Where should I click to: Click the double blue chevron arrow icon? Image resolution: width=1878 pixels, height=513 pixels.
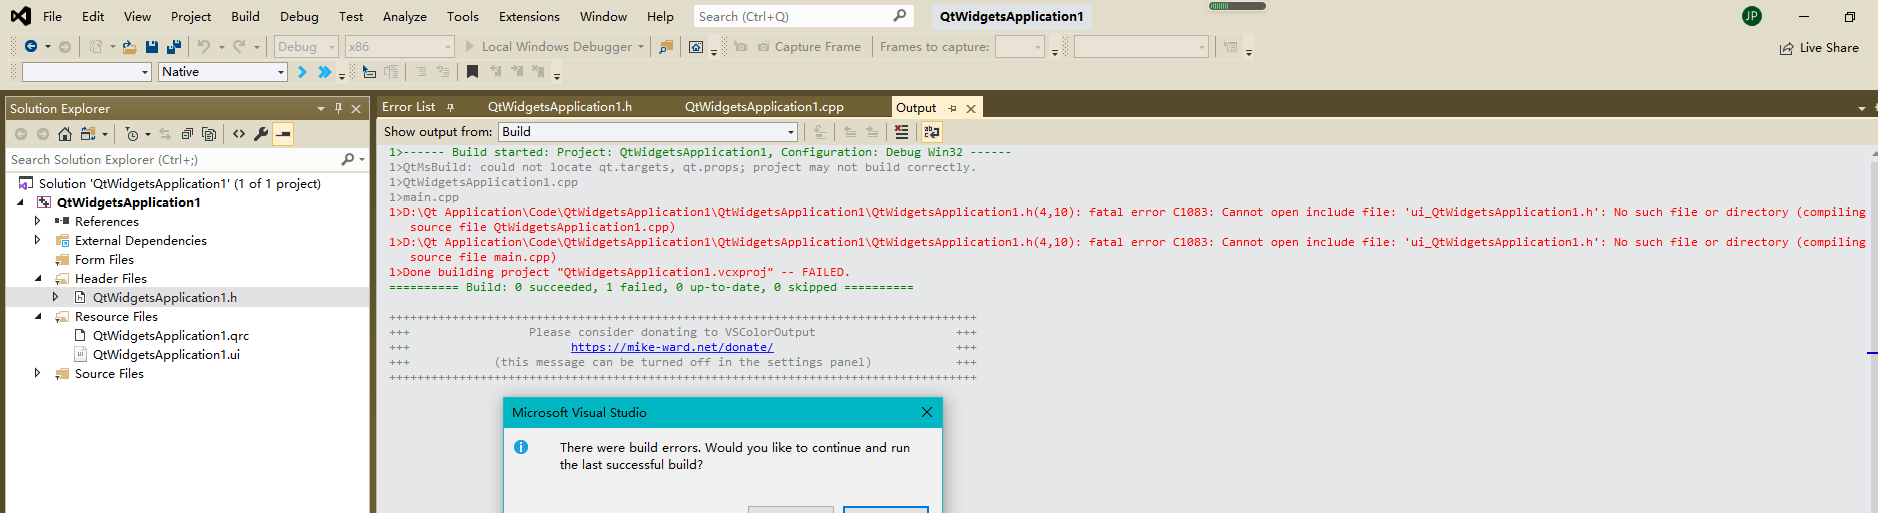pyautogui.click(x=324, y=72)
